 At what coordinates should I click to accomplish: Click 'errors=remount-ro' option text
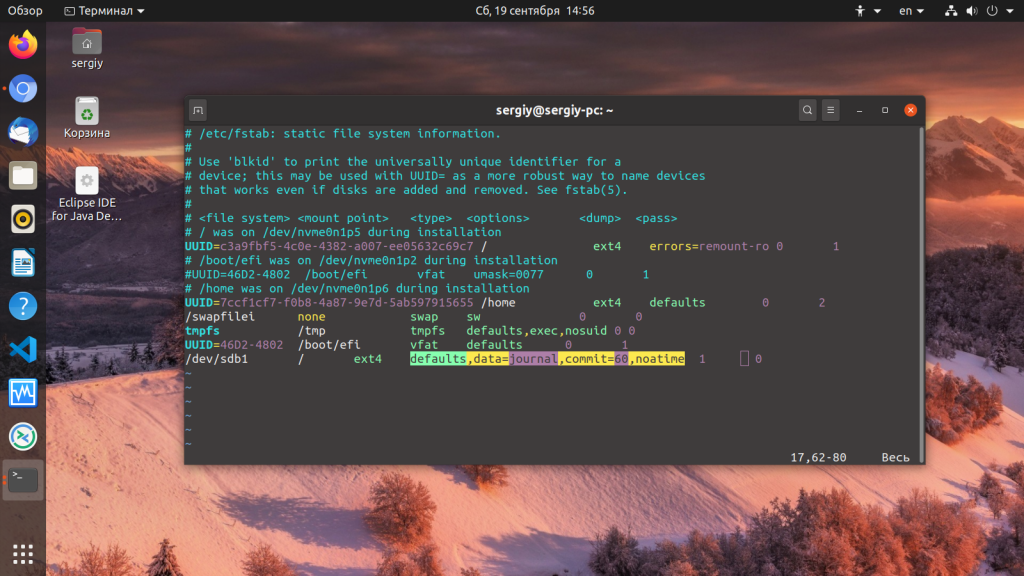pos(709,246)
